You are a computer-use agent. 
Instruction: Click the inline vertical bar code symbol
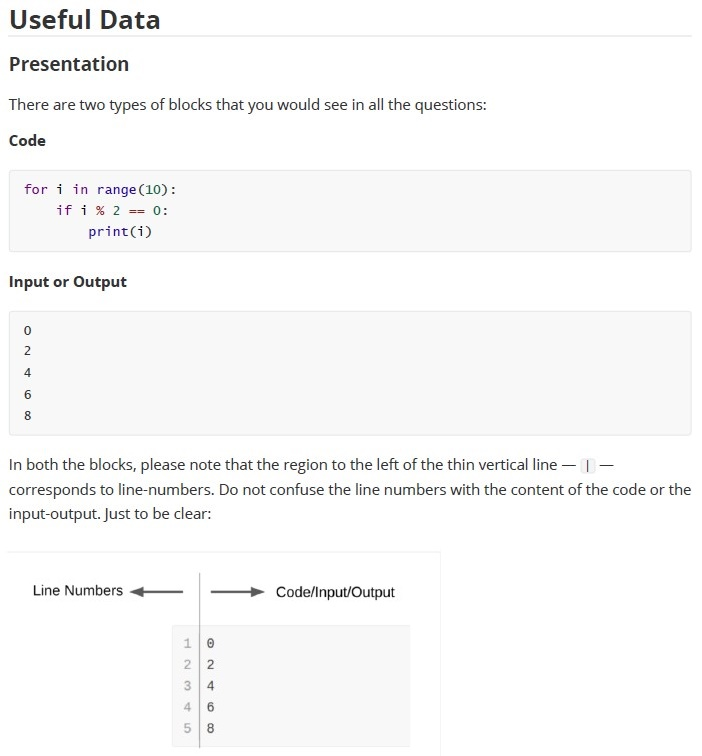pyautogui.click(x=587, y=466)
